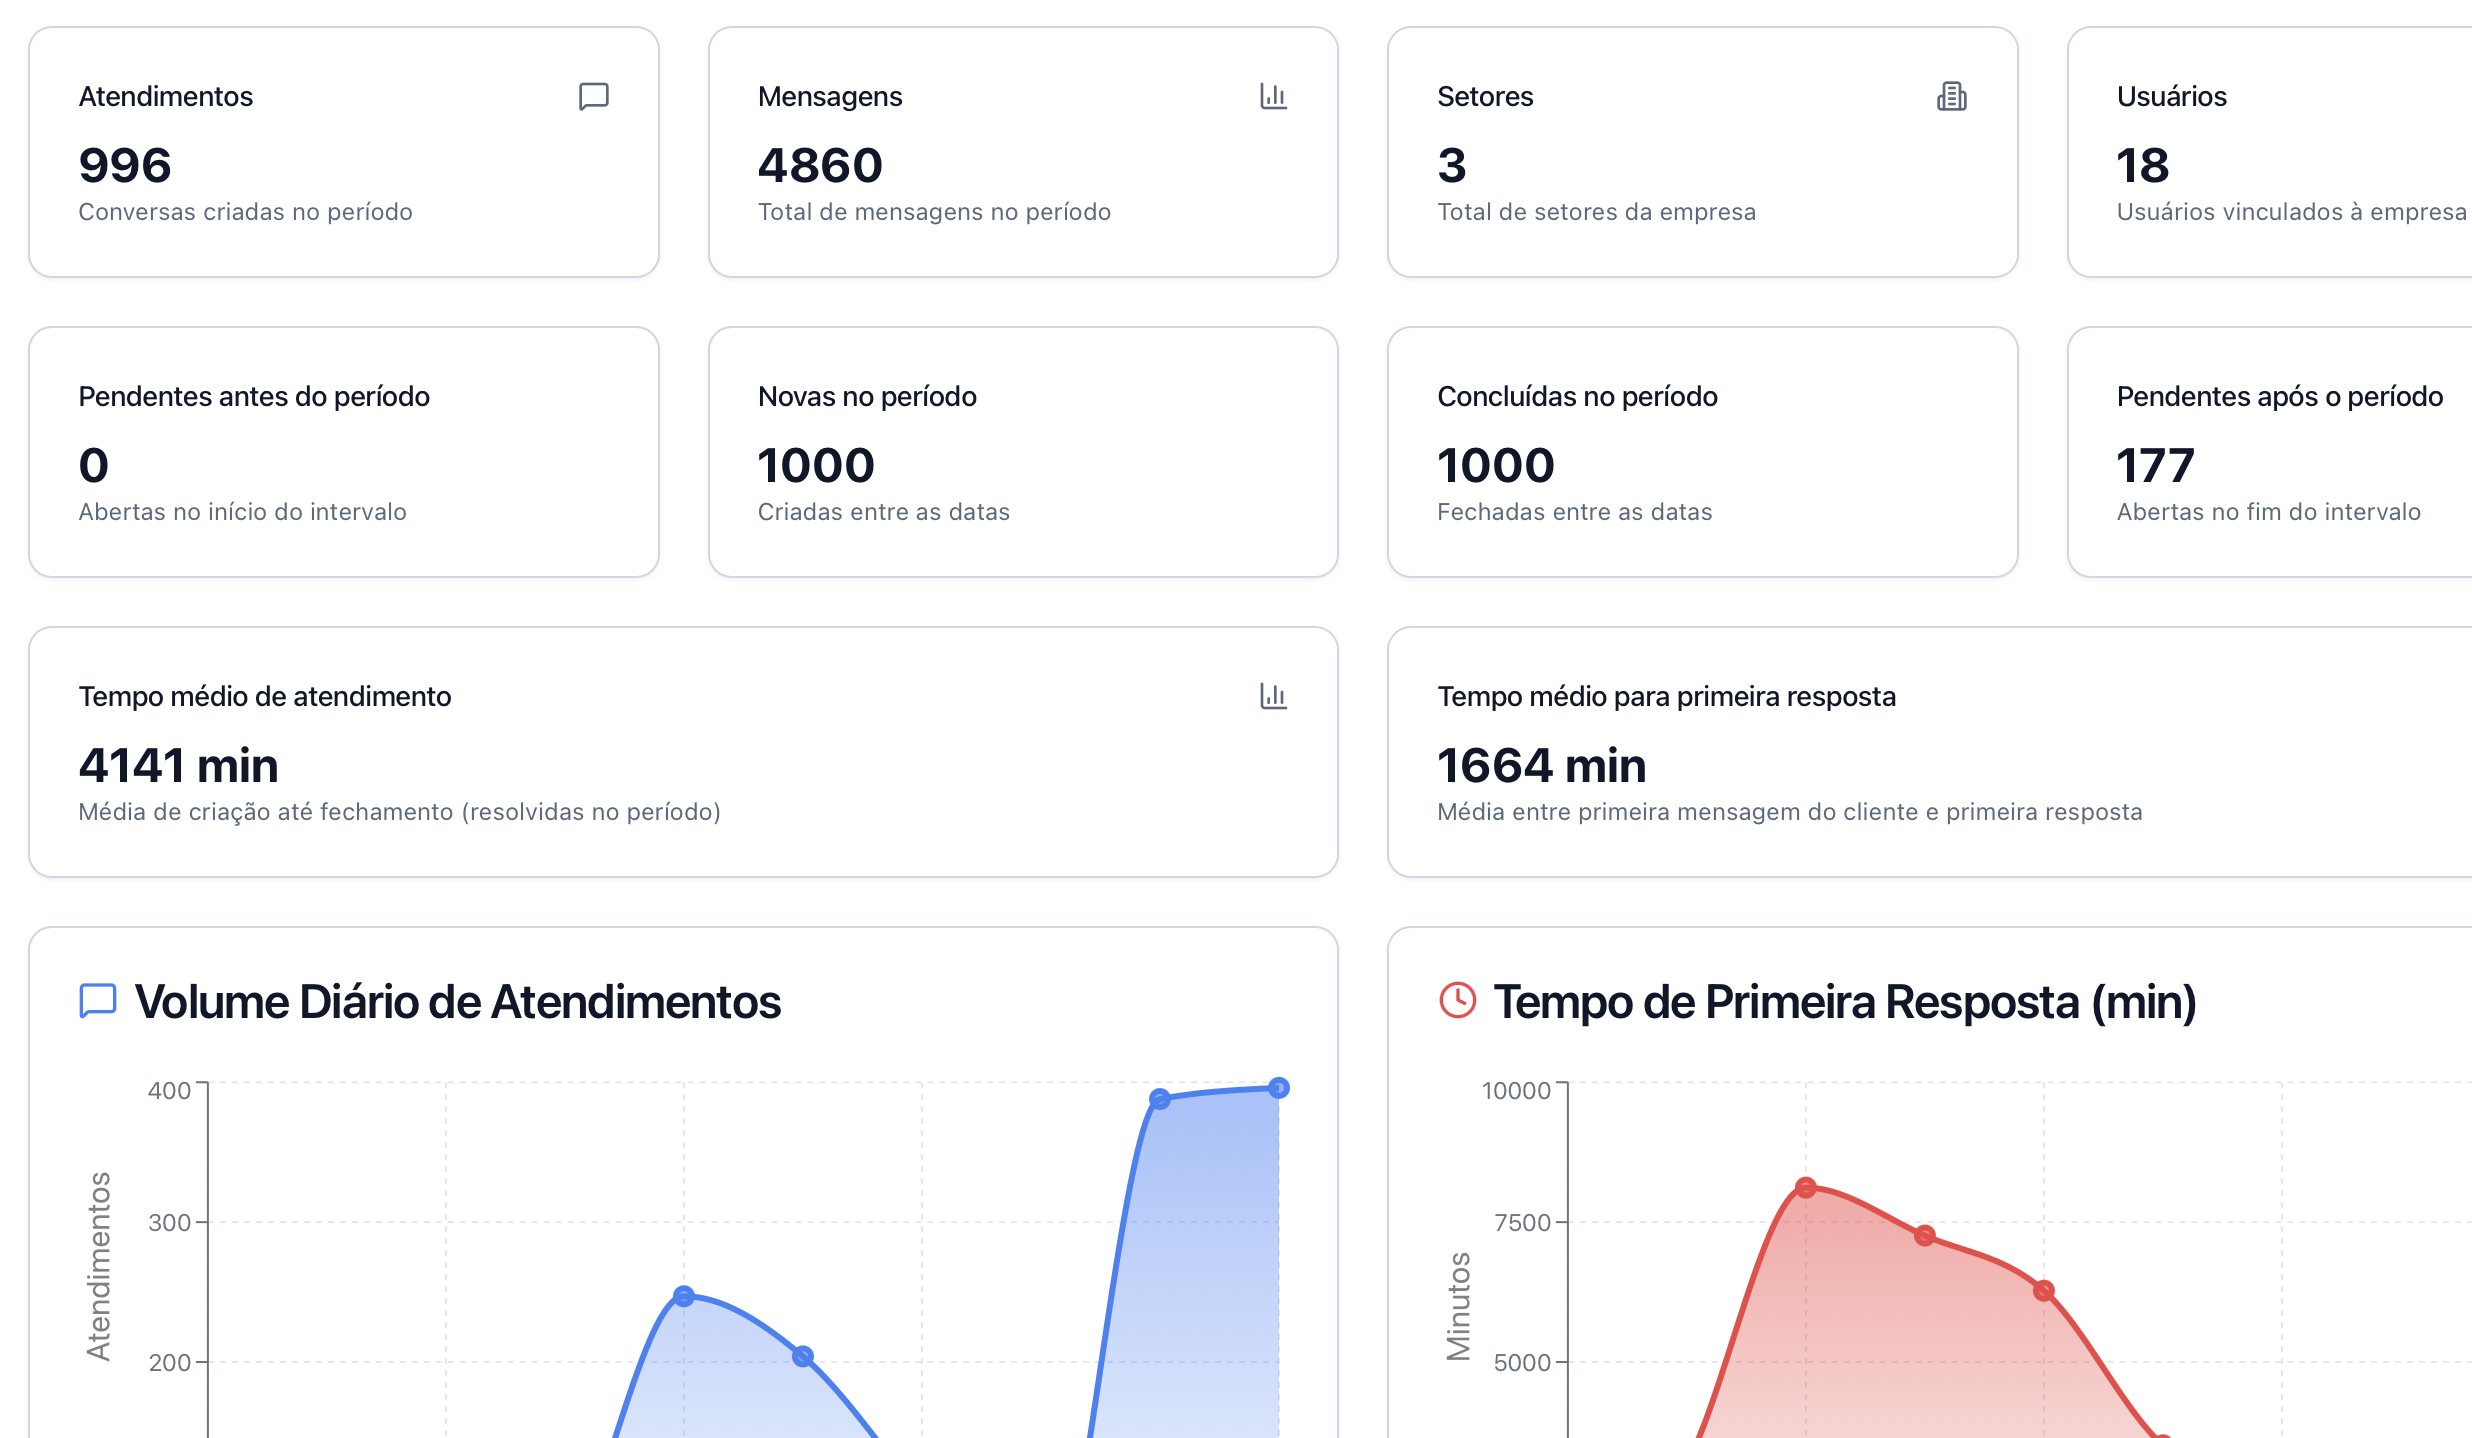Click the 4141 min metric value
The image size is (2472, 1438).
(x=180, y=764)
